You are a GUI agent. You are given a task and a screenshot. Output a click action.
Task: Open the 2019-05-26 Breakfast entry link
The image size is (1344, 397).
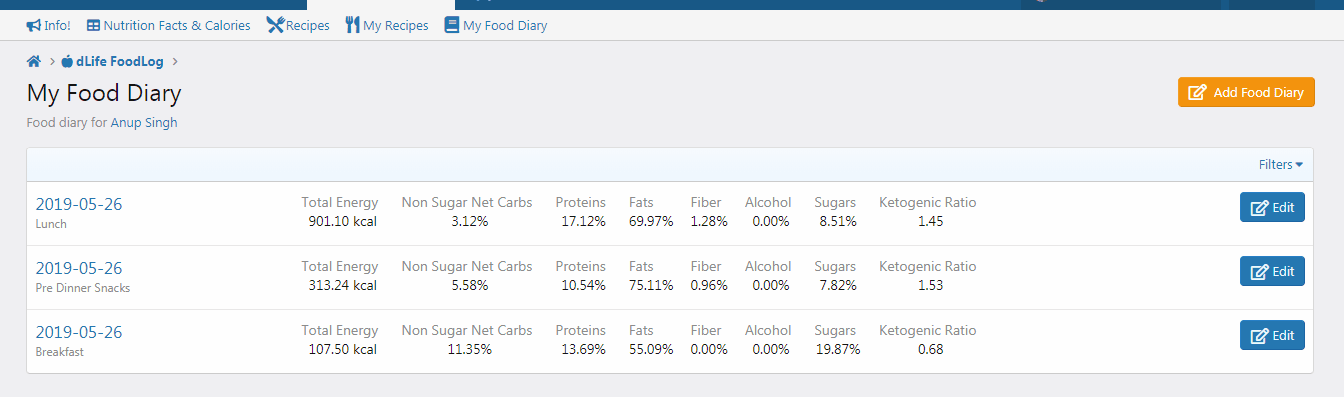[x=79, y=332]
